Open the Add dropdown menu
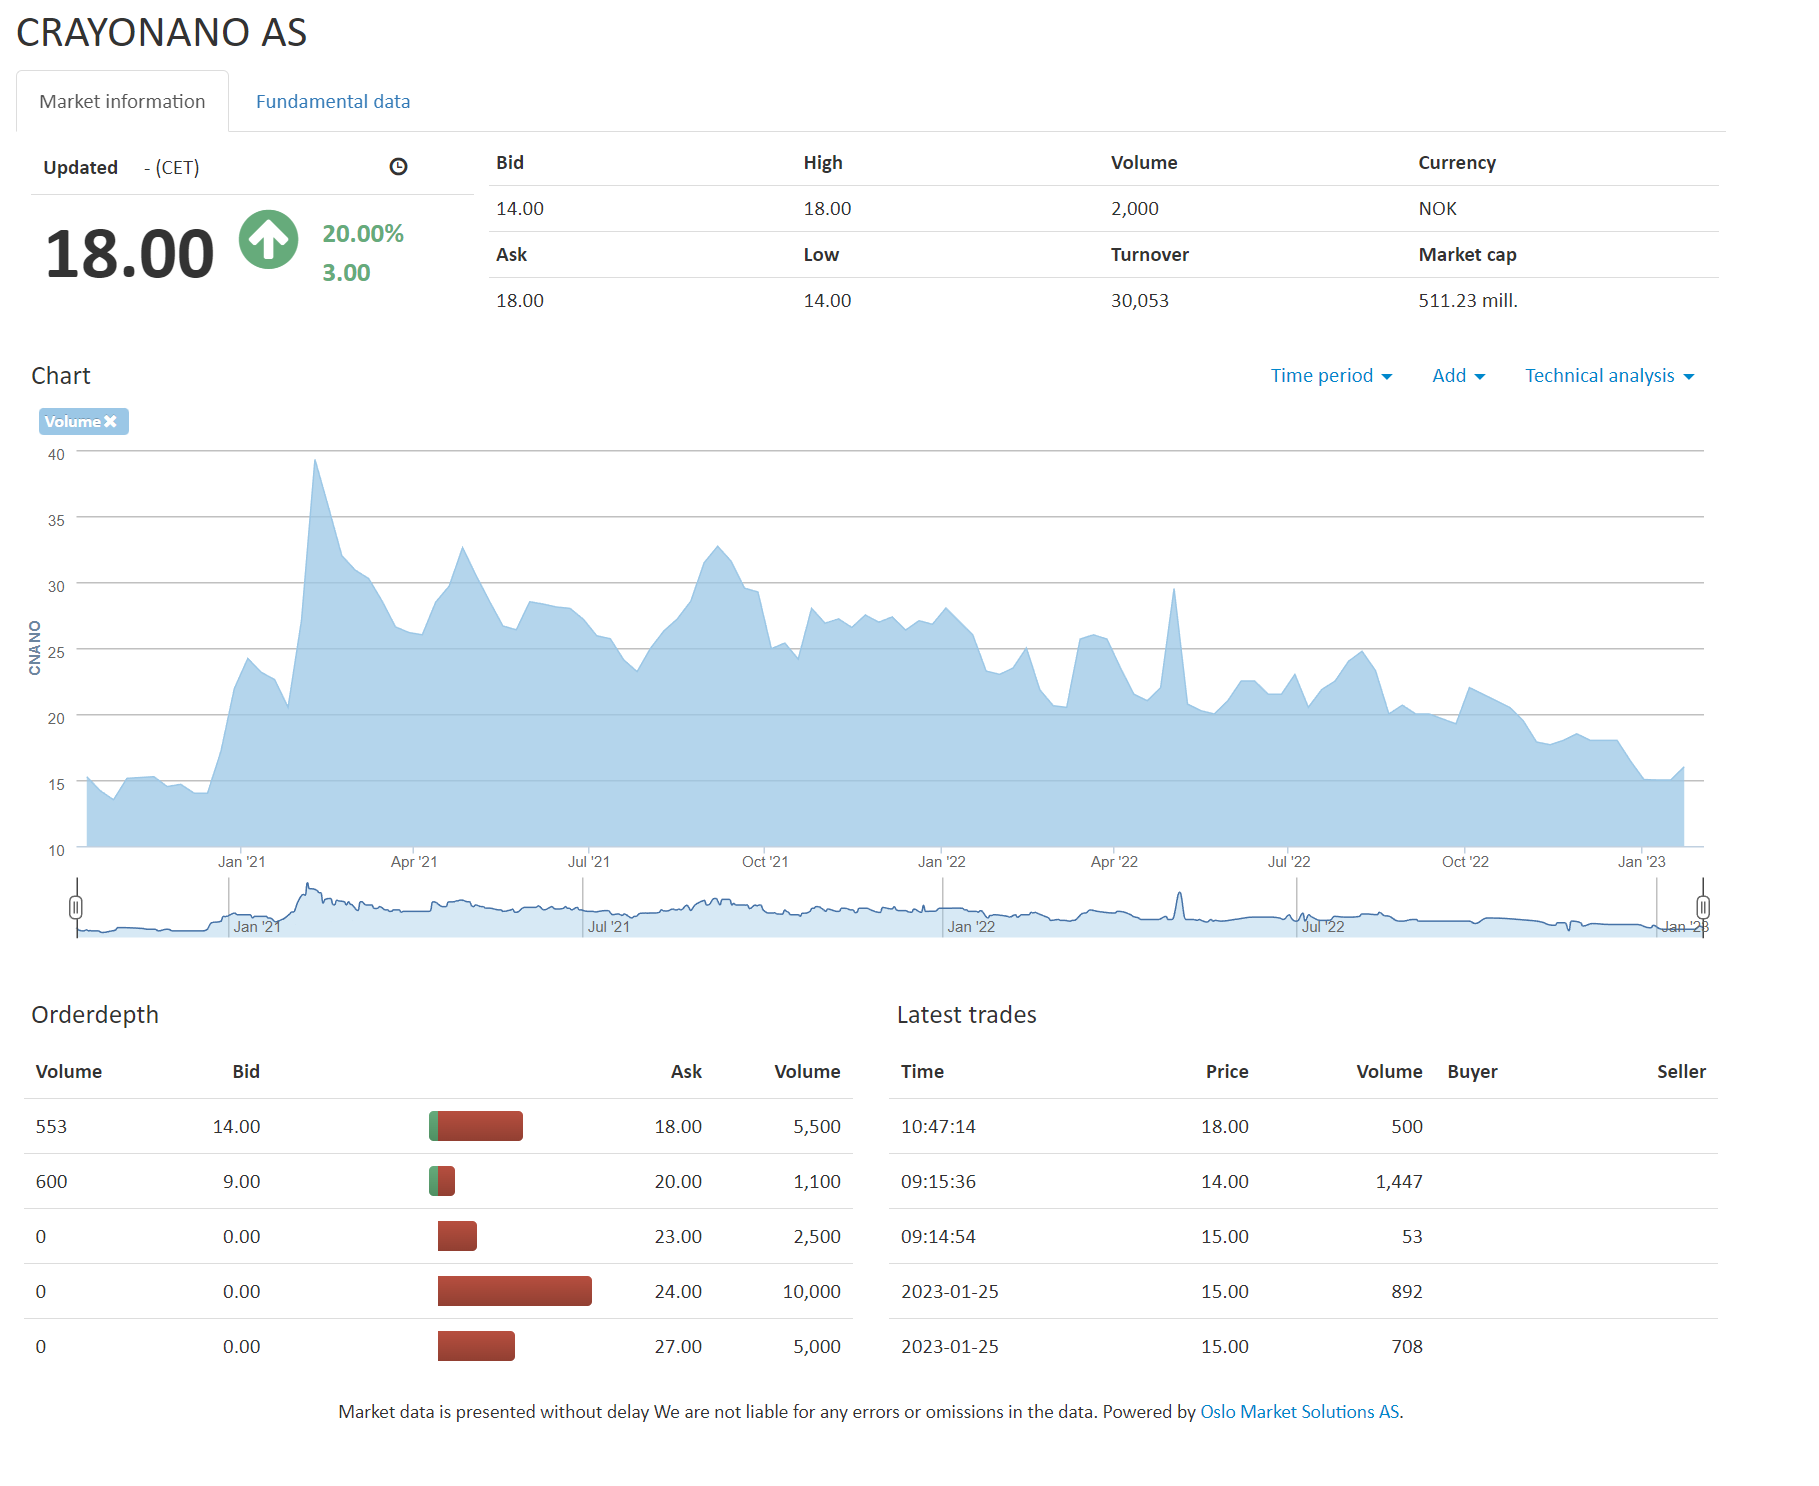The width and height of the screenshot is (1819, 1486). 1458,376
